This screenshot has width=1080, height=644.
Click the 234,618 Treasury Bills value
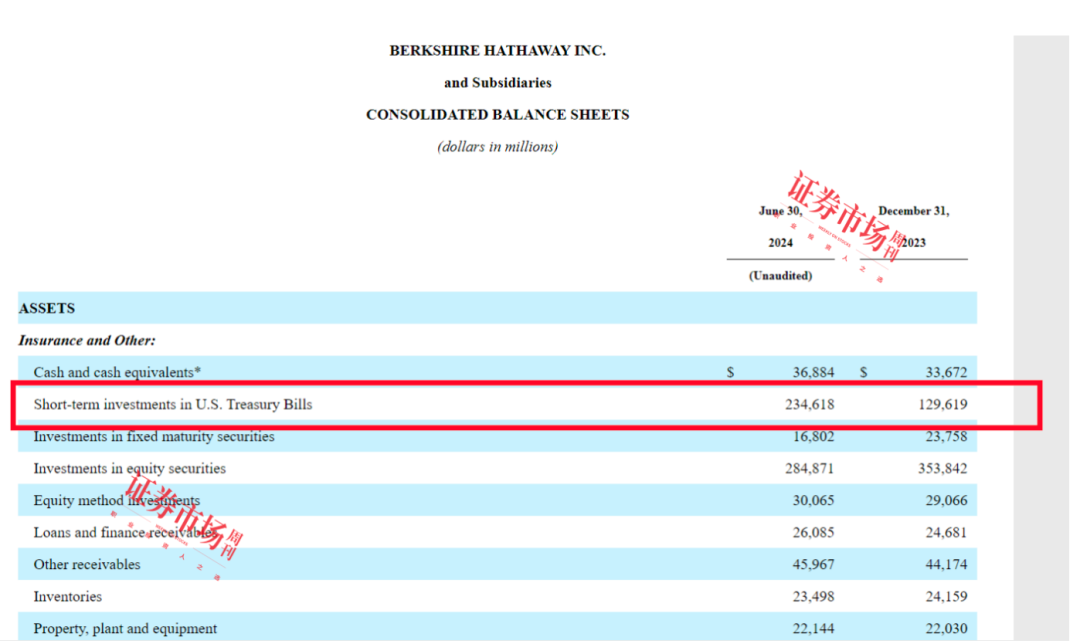[809, 404]
